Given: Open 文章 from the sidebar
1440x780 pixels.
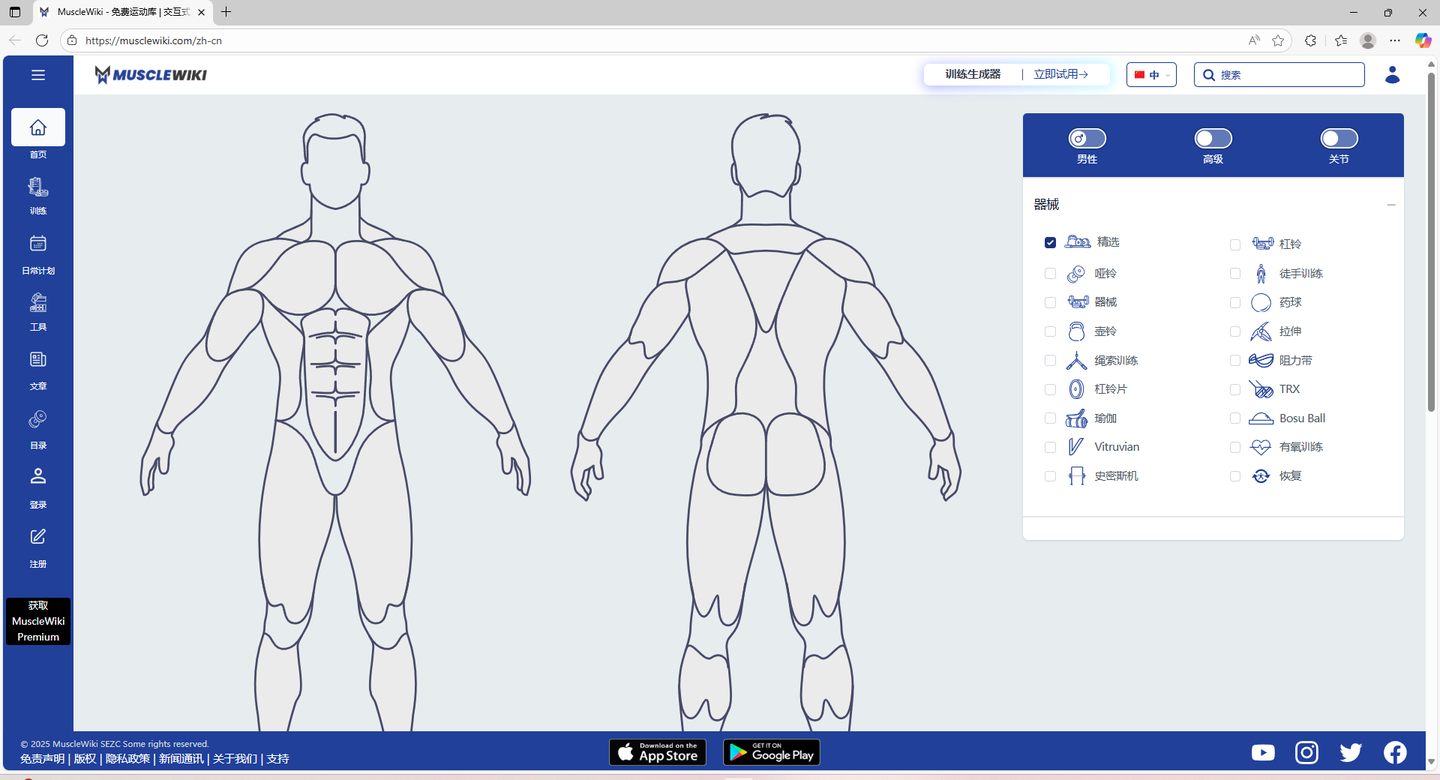Looking at the screenshot, I should click(38, 370).
